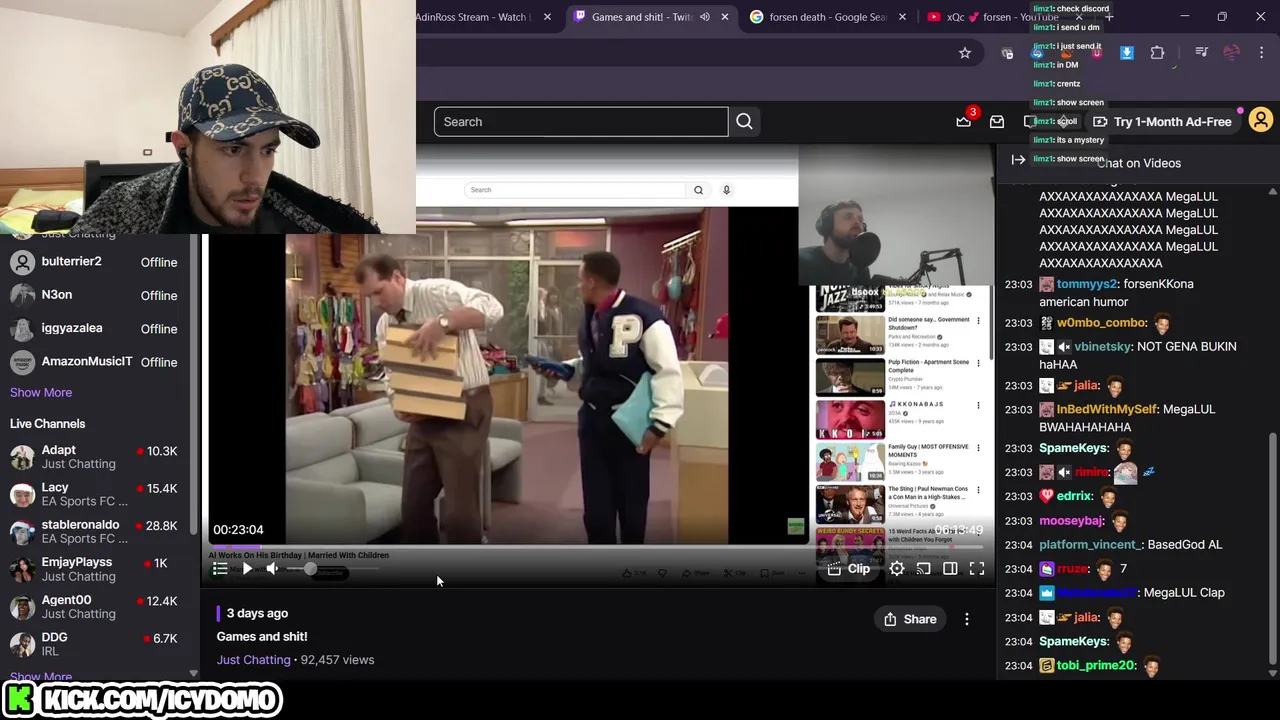
Task: Open the chapters list icon in the player
Action: click(x=220, y=569)
